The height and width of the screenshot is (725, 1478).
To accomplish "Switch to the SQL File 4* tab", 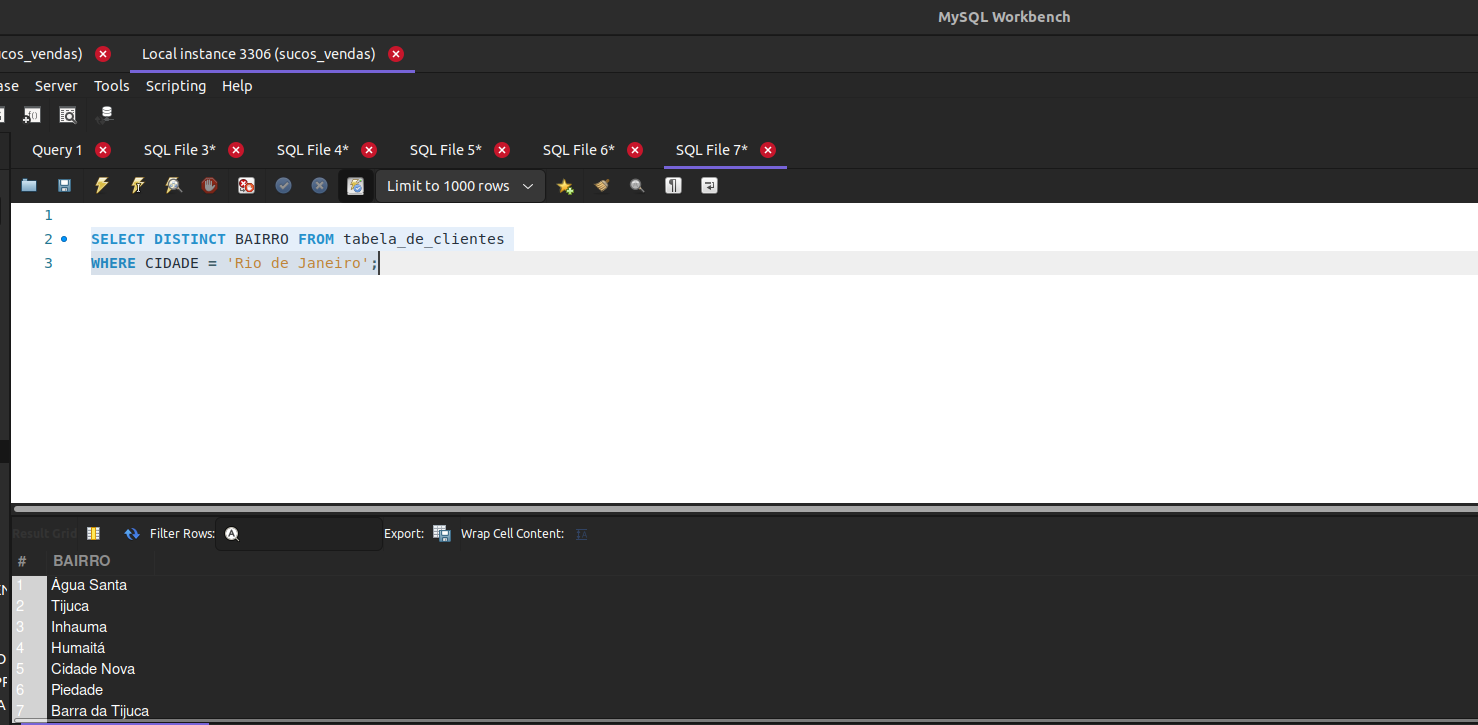I will pos(313,150).
